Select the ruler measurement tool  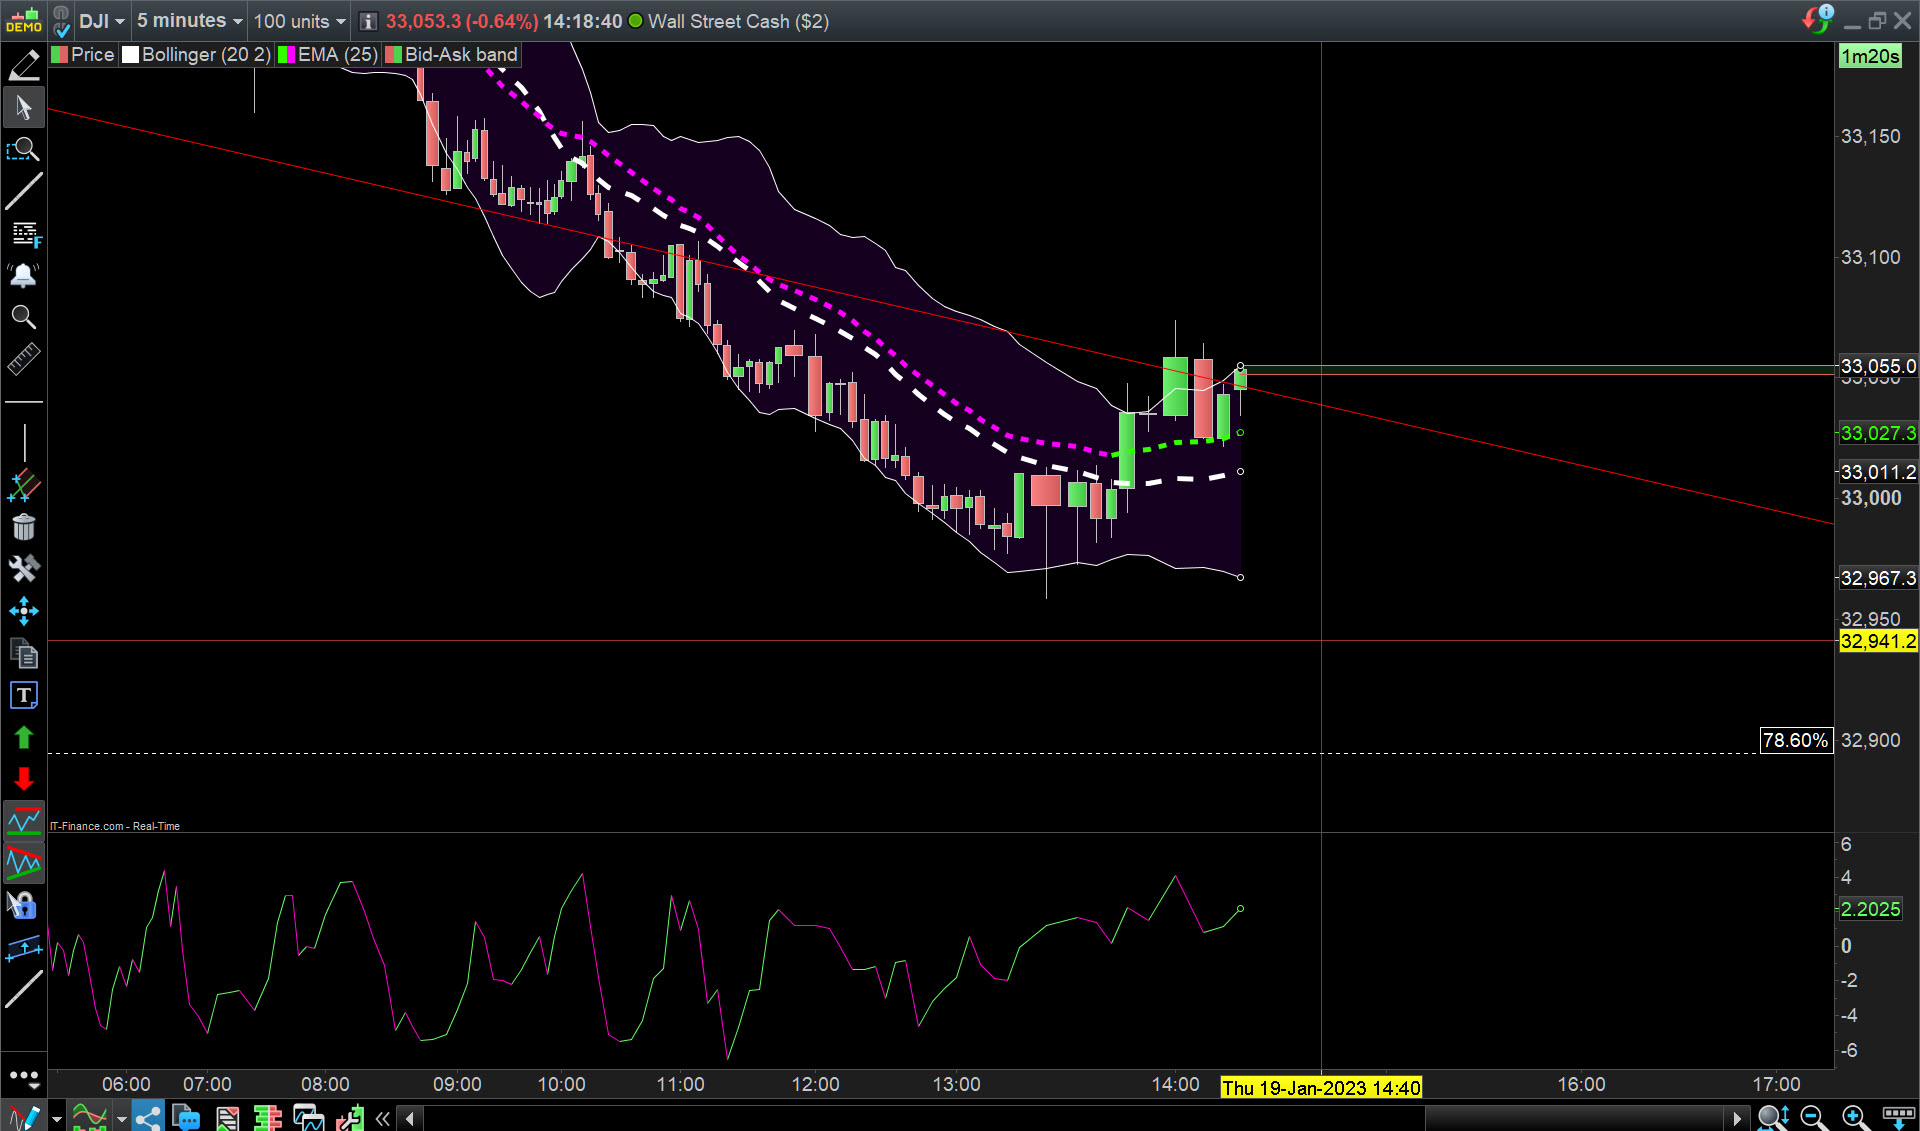click(x=23, y=359)
